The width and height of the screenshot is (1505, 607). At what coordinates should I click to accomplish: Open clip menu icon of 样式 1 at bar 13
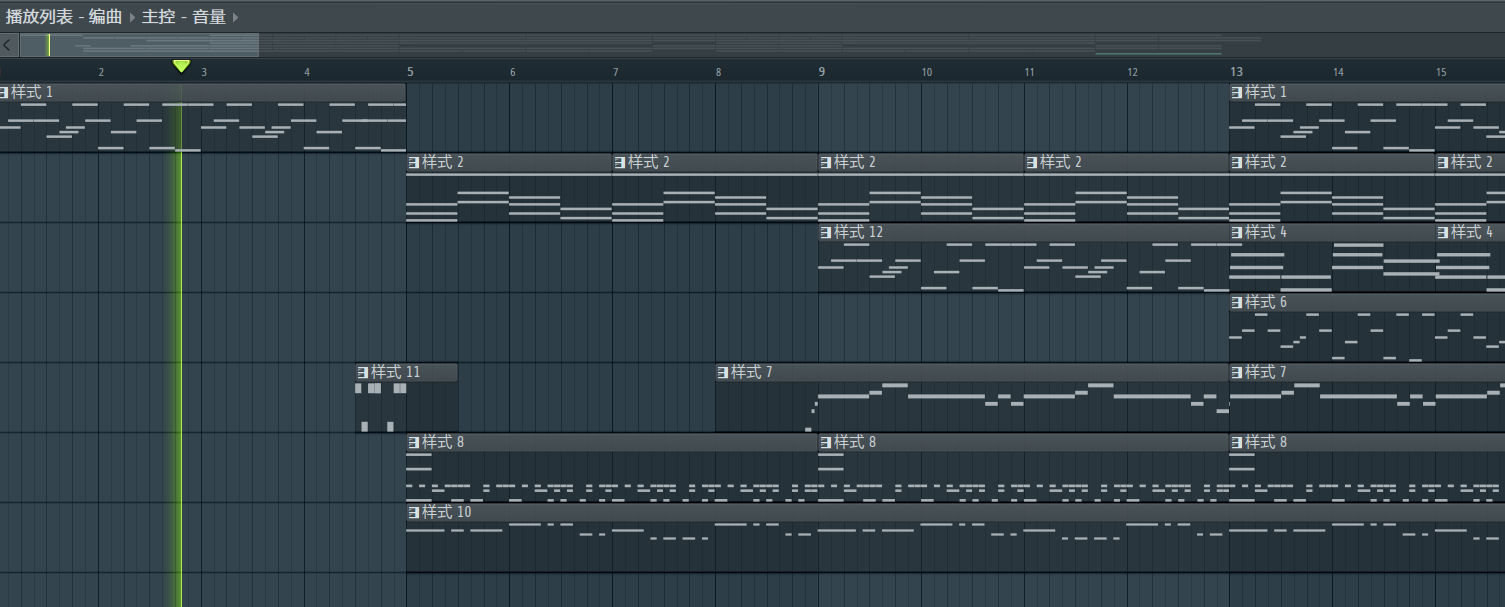pyautogui.click(x=1237, y=92)
